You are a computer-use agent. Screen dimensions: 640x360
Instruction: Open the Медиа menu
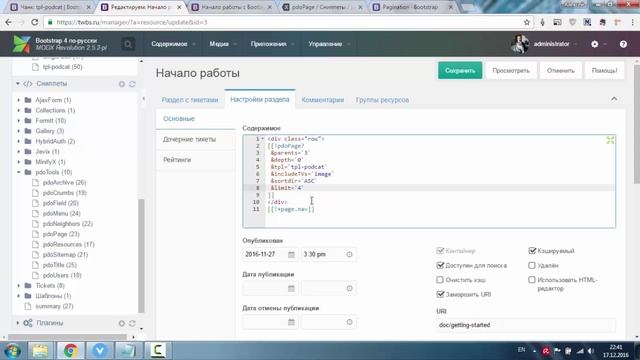[222, 44]
